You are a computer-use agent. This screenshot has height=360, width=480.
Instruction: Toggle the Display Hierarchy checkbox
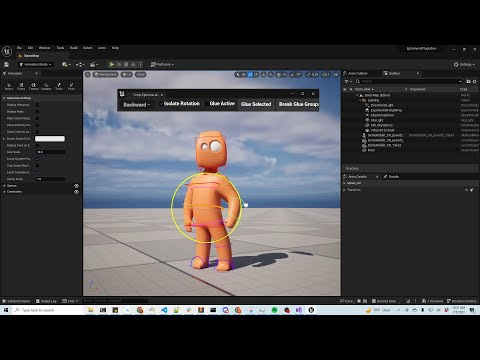click(x=37, y=105)
